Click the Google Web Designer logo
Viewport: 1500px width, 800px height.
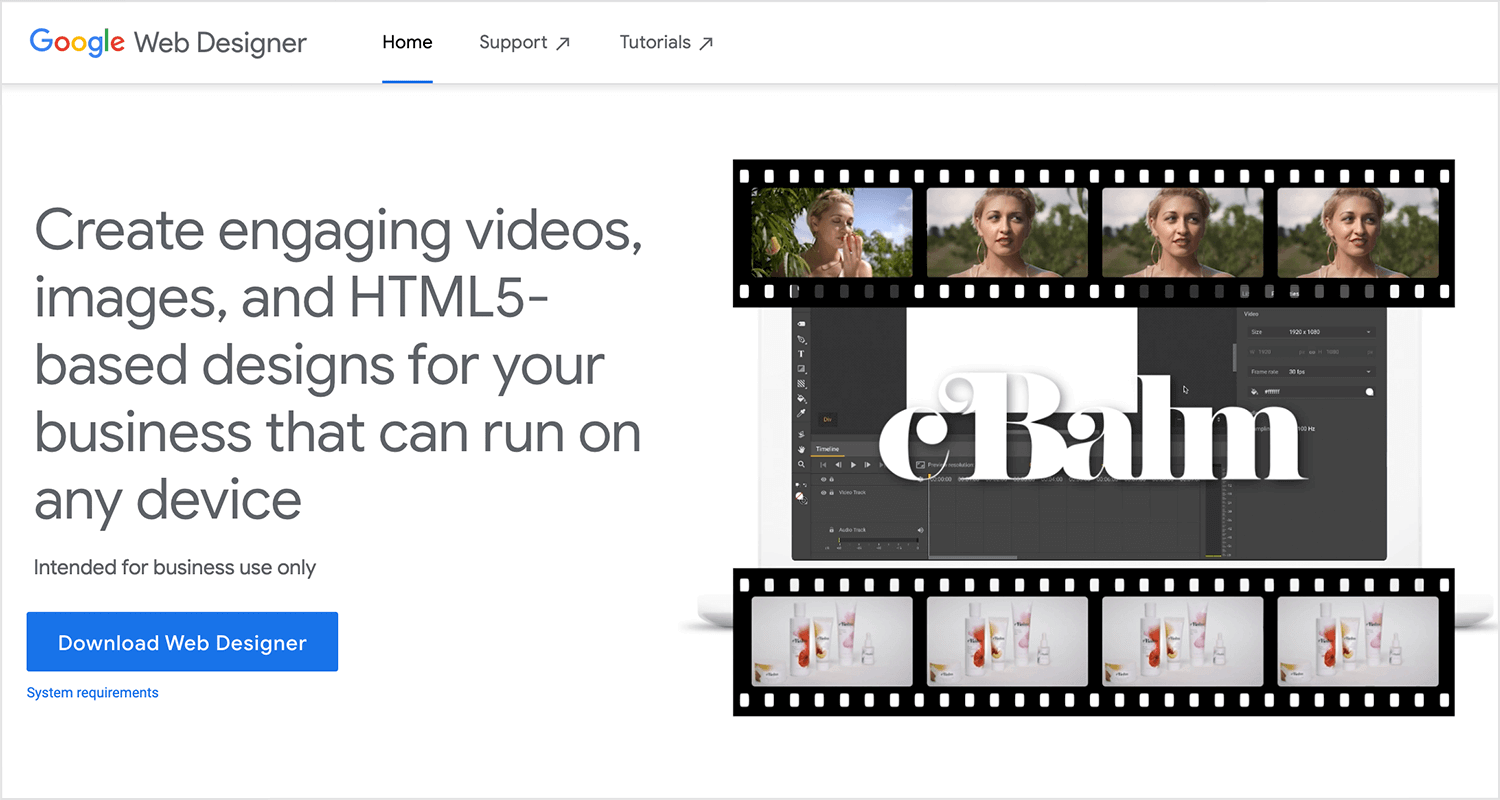coord(168,42)
